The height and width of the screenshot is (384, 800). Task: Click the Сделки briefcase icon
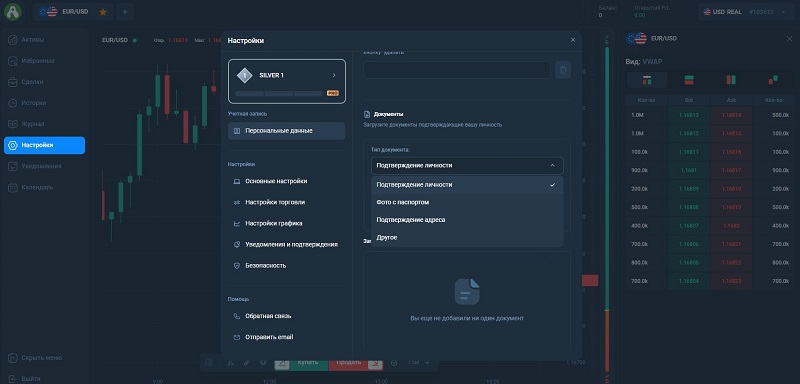[13, 82]
